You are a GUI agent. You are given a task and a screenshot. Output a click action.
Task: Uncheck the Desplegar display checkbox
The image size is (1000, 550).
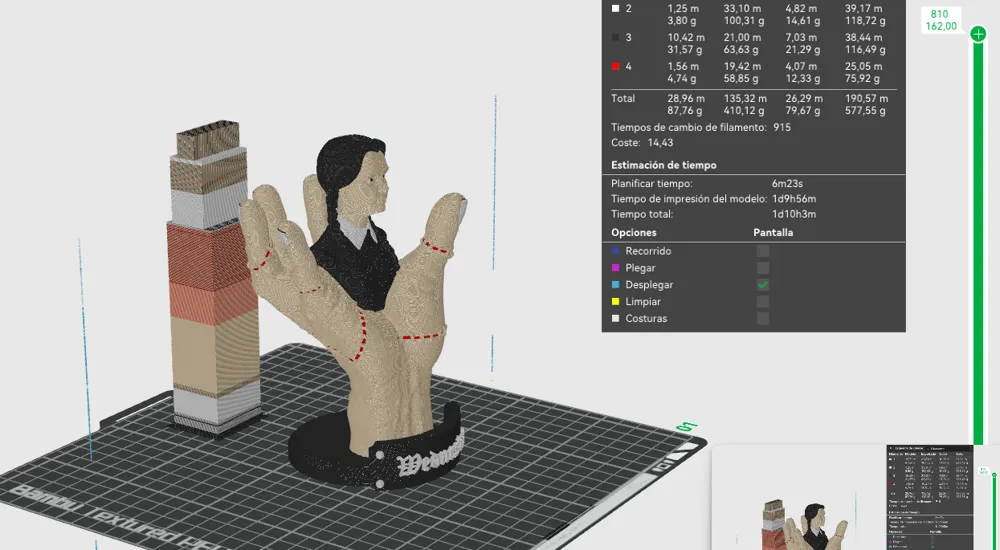click(763, 285)
